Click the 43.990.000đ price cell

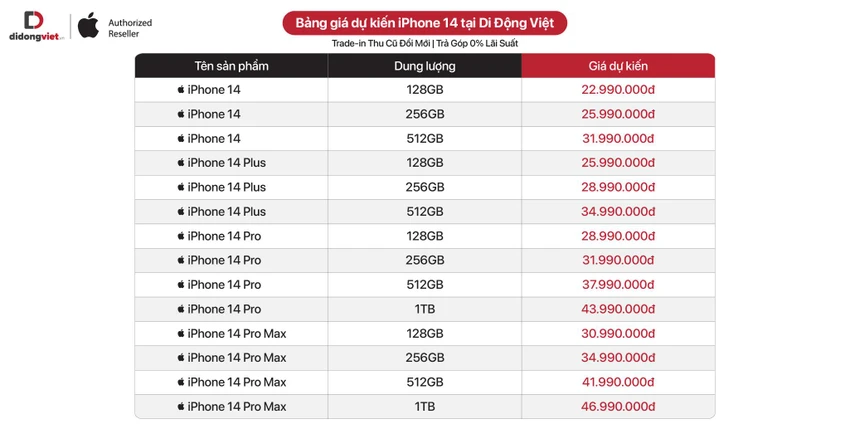coord(618,309)
